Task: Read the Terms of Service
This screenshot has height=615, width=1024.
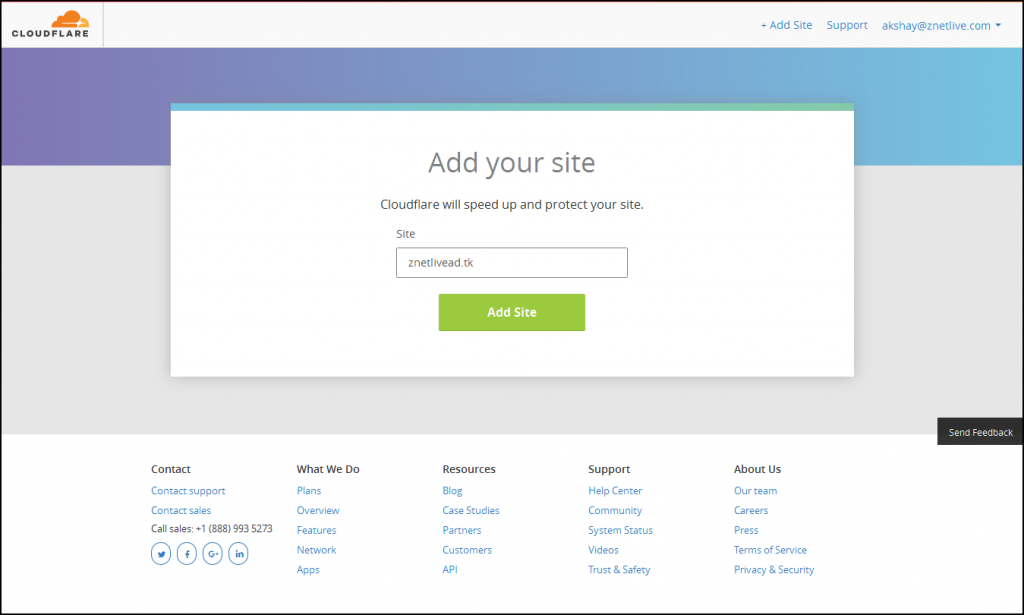Action: click(770, 549)
